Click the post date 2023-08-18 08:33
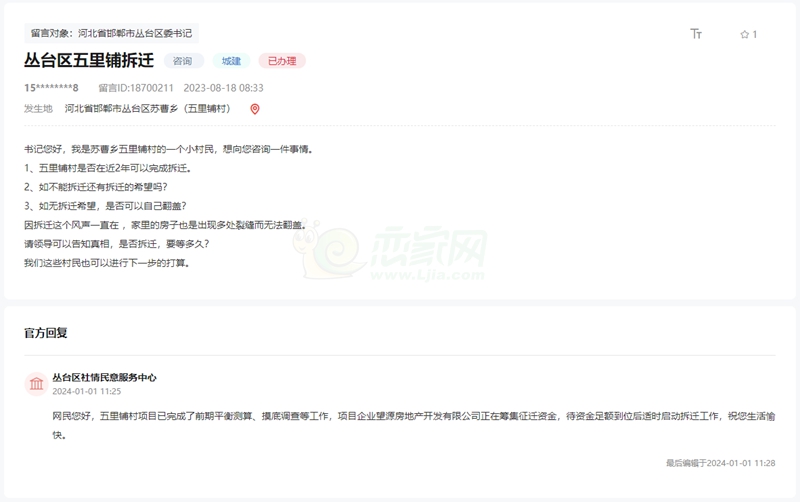This screenshot has width=800, height=502. coord(223,88)
